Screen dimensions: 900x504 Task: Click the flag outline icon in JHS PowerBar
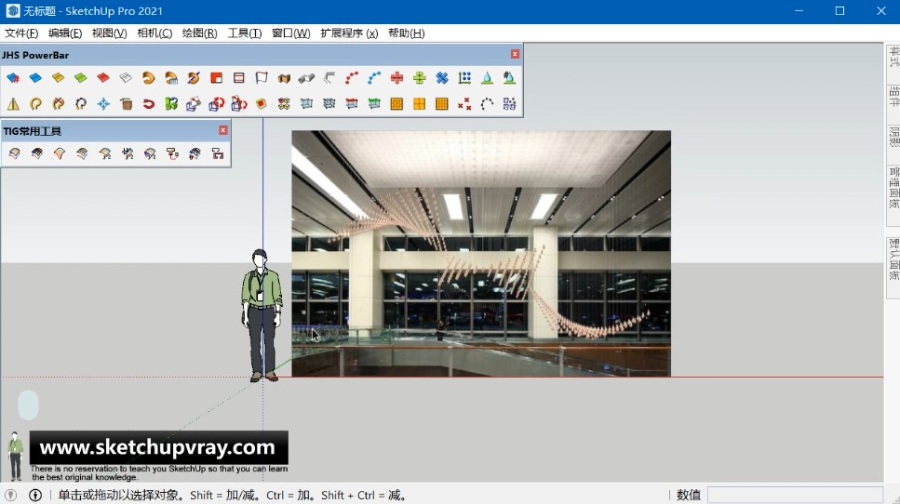(261, 77)
